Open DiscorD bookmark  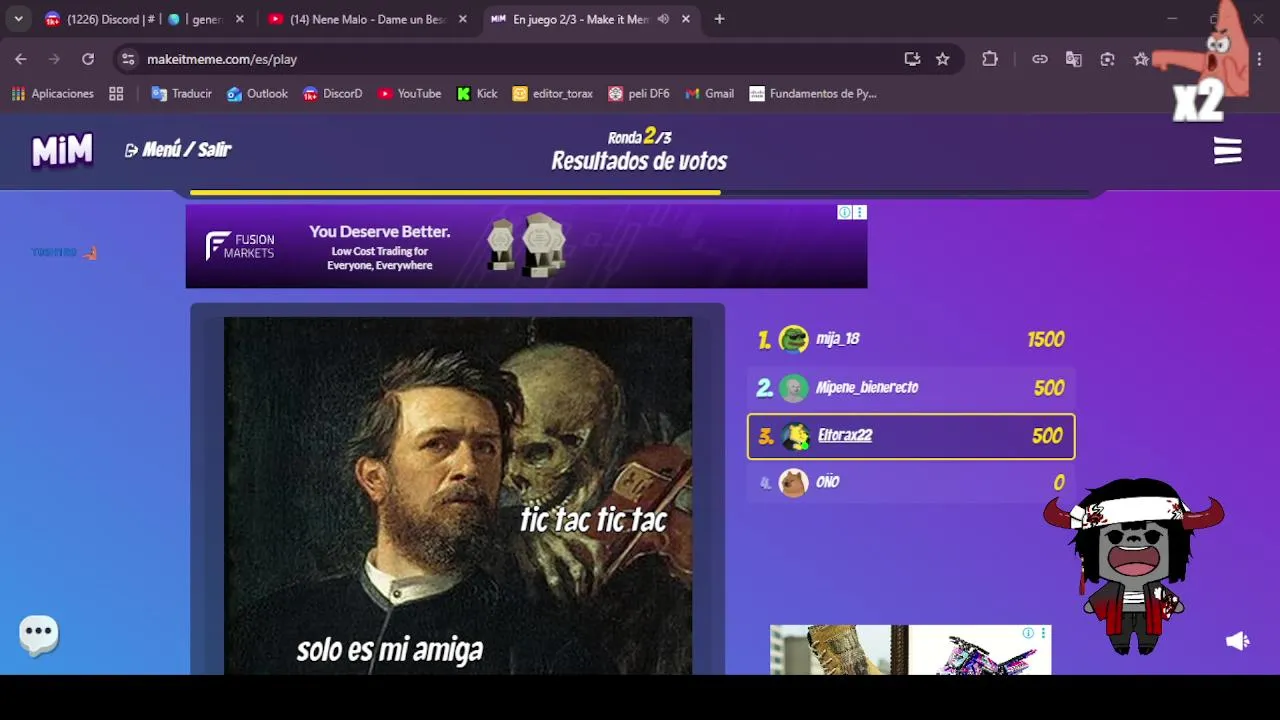coord(332,94)
